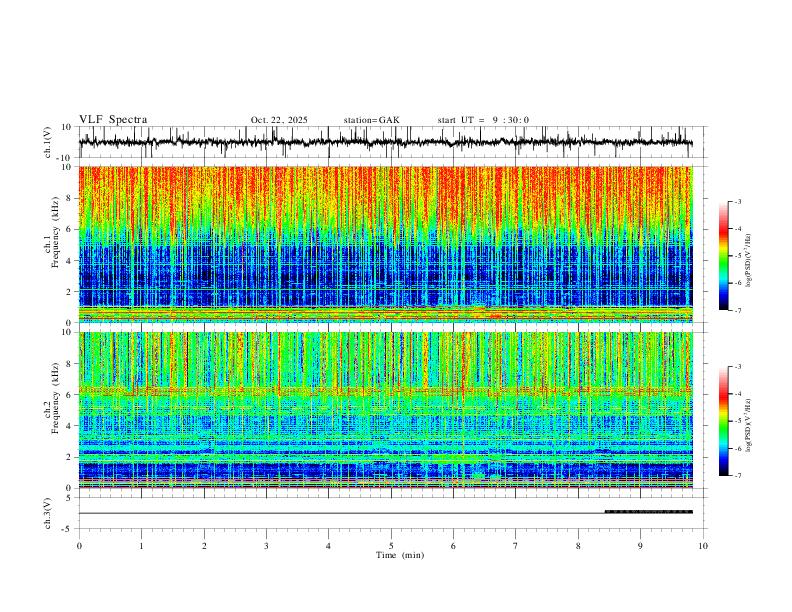Click the "-7" label on ch.2 colorbar

coord(737,476)
